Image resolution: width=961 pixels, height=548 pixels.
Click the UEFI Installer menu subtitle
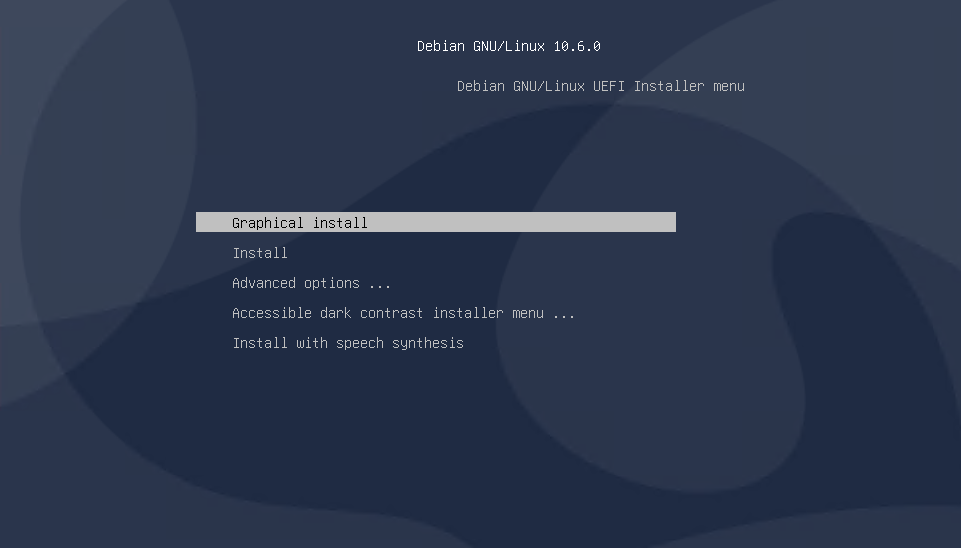pyautogui.click(x=601, y=86)
